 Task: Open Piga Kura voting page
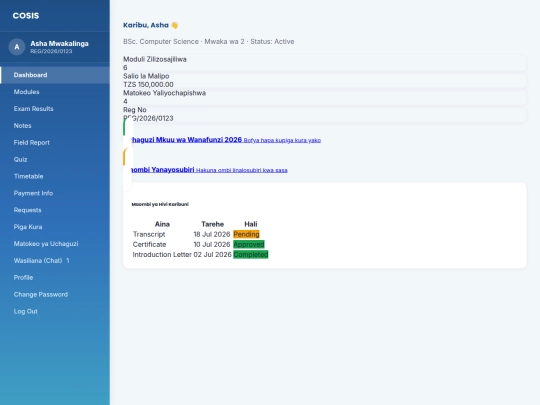click(55, 227)
